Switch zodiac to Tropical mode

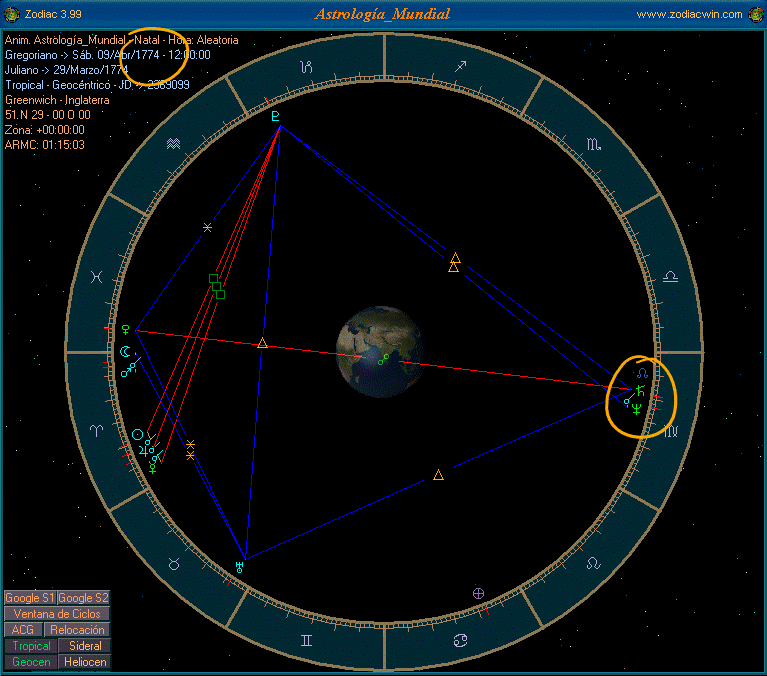30,646
